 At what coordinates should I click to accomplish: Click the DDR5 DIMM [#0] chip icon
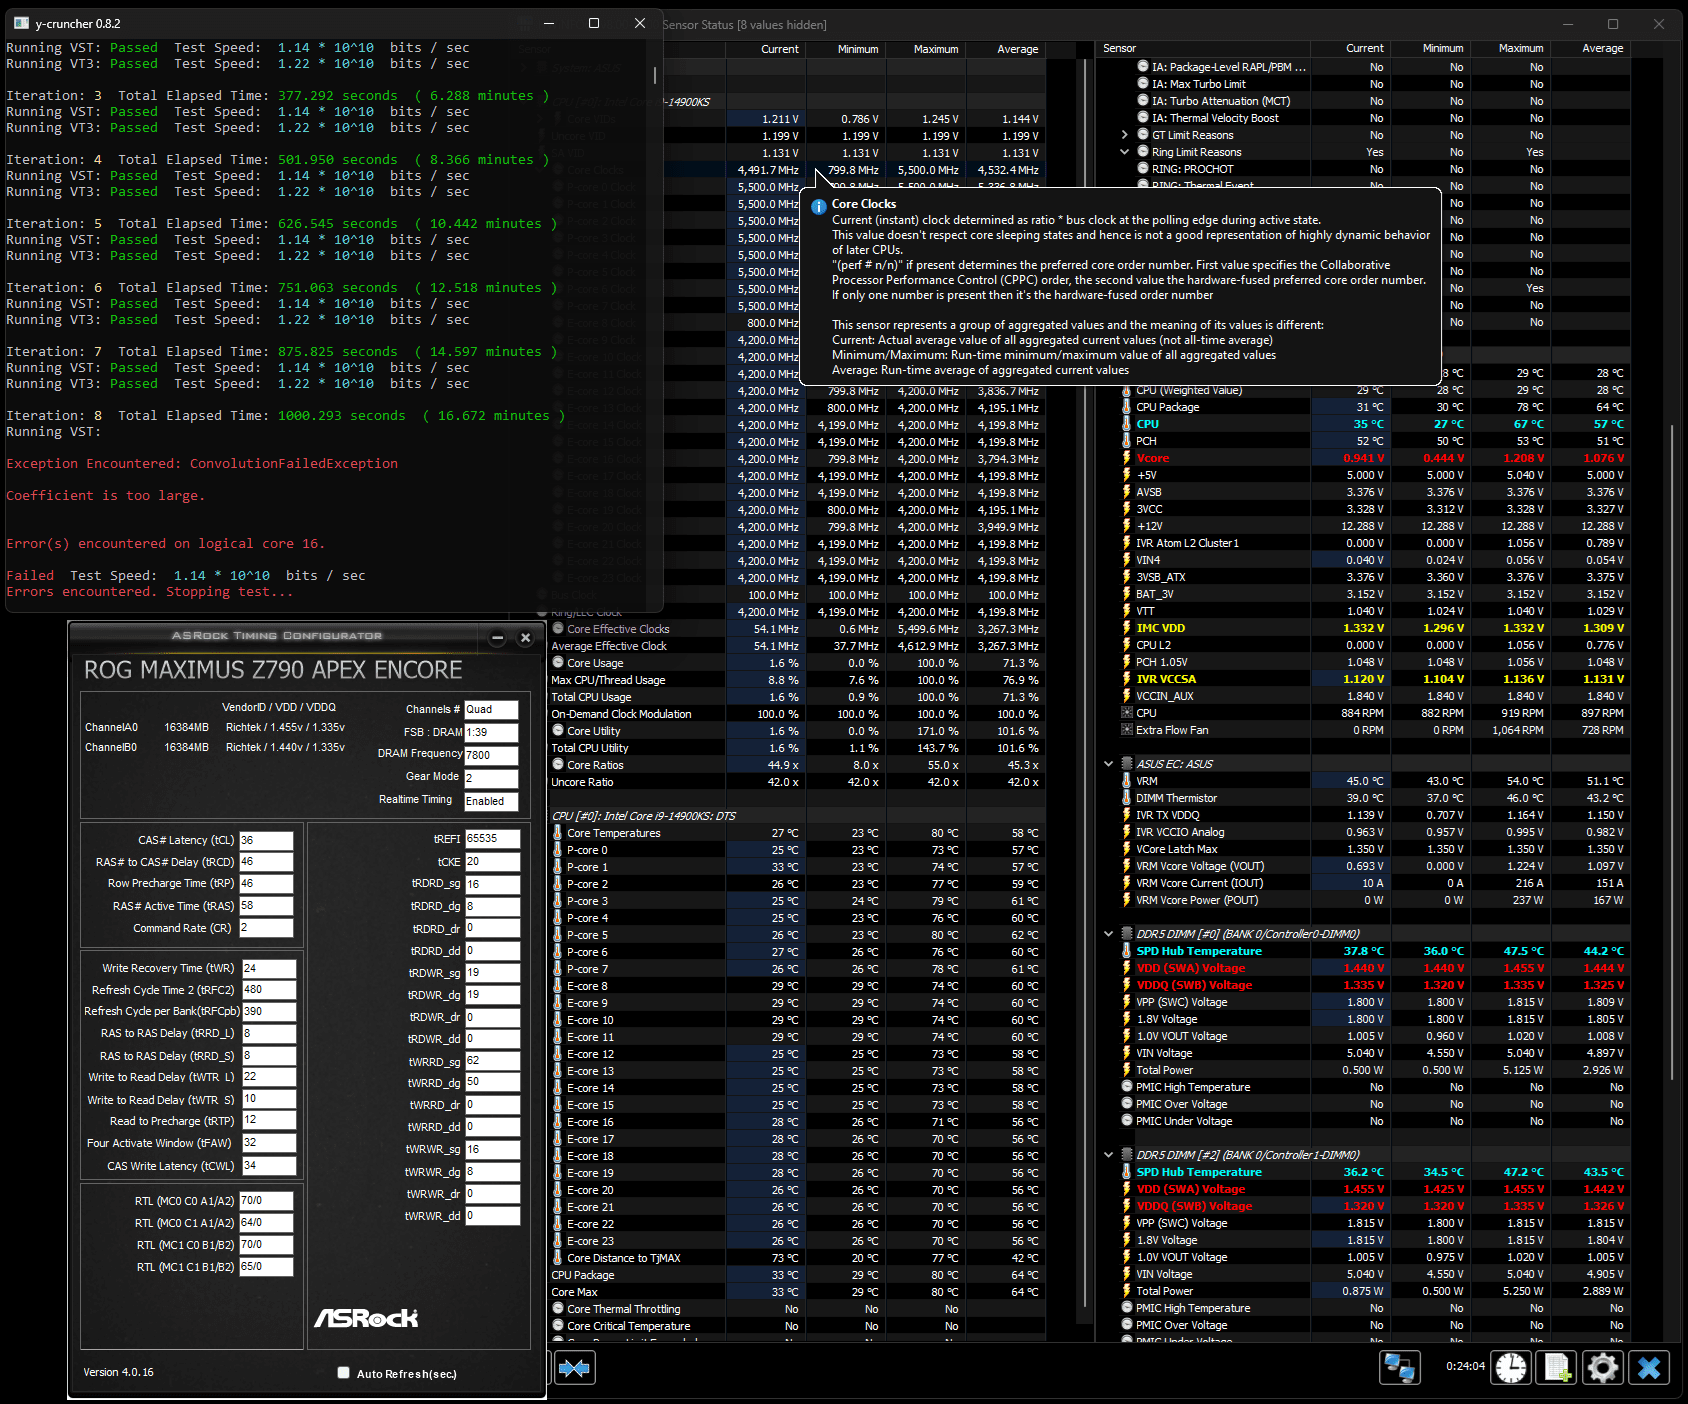1127,934
